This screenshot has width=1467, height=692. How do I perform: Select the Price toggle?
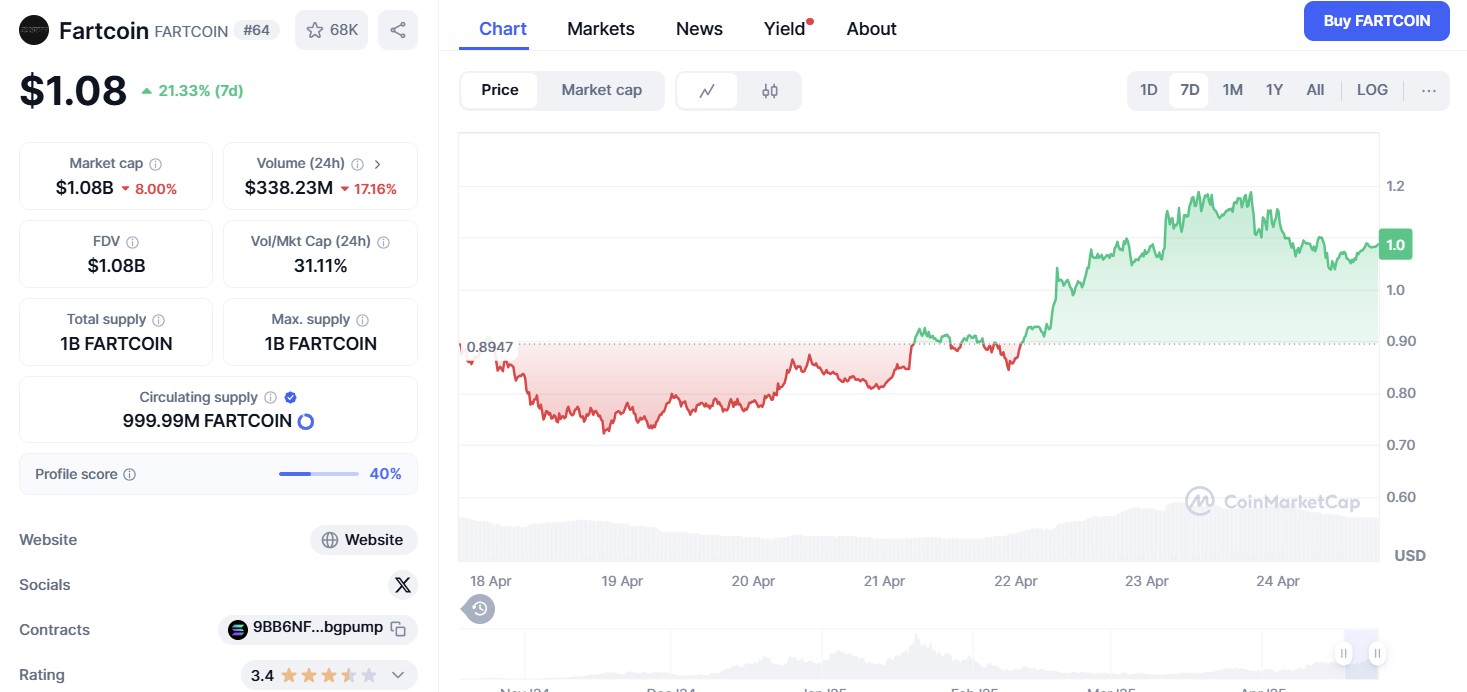[x=499, y=90]
